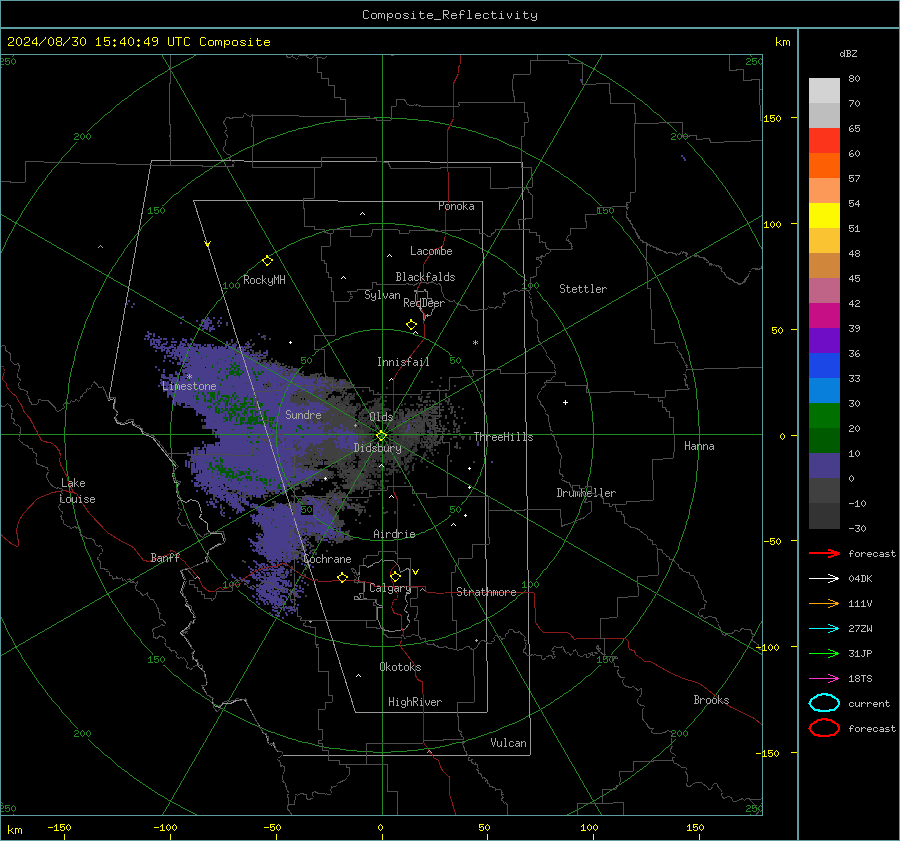Click the yellow diamond marker near RockyMH
This screenshot has height=841, width=900.
pos(267,261)
